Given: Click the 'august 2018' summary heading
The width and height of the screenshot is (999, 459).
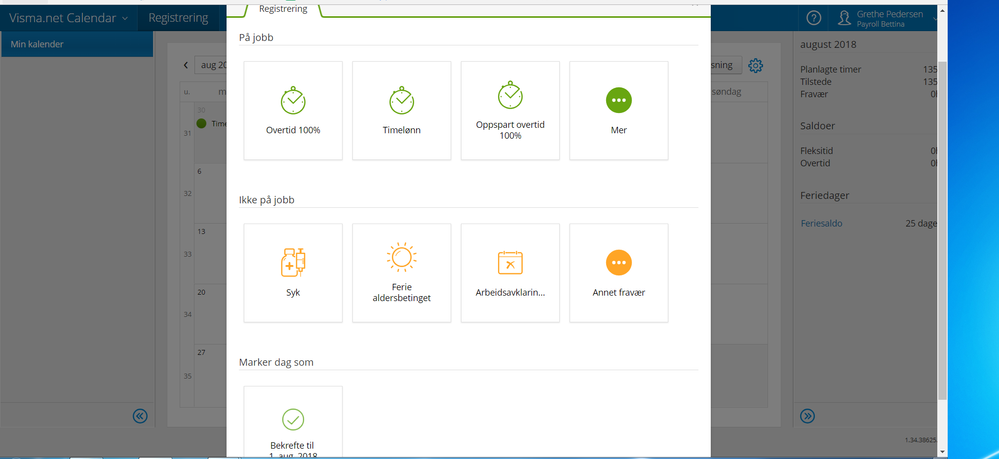Looking at the screenshot, I should [x=828, y=45].
